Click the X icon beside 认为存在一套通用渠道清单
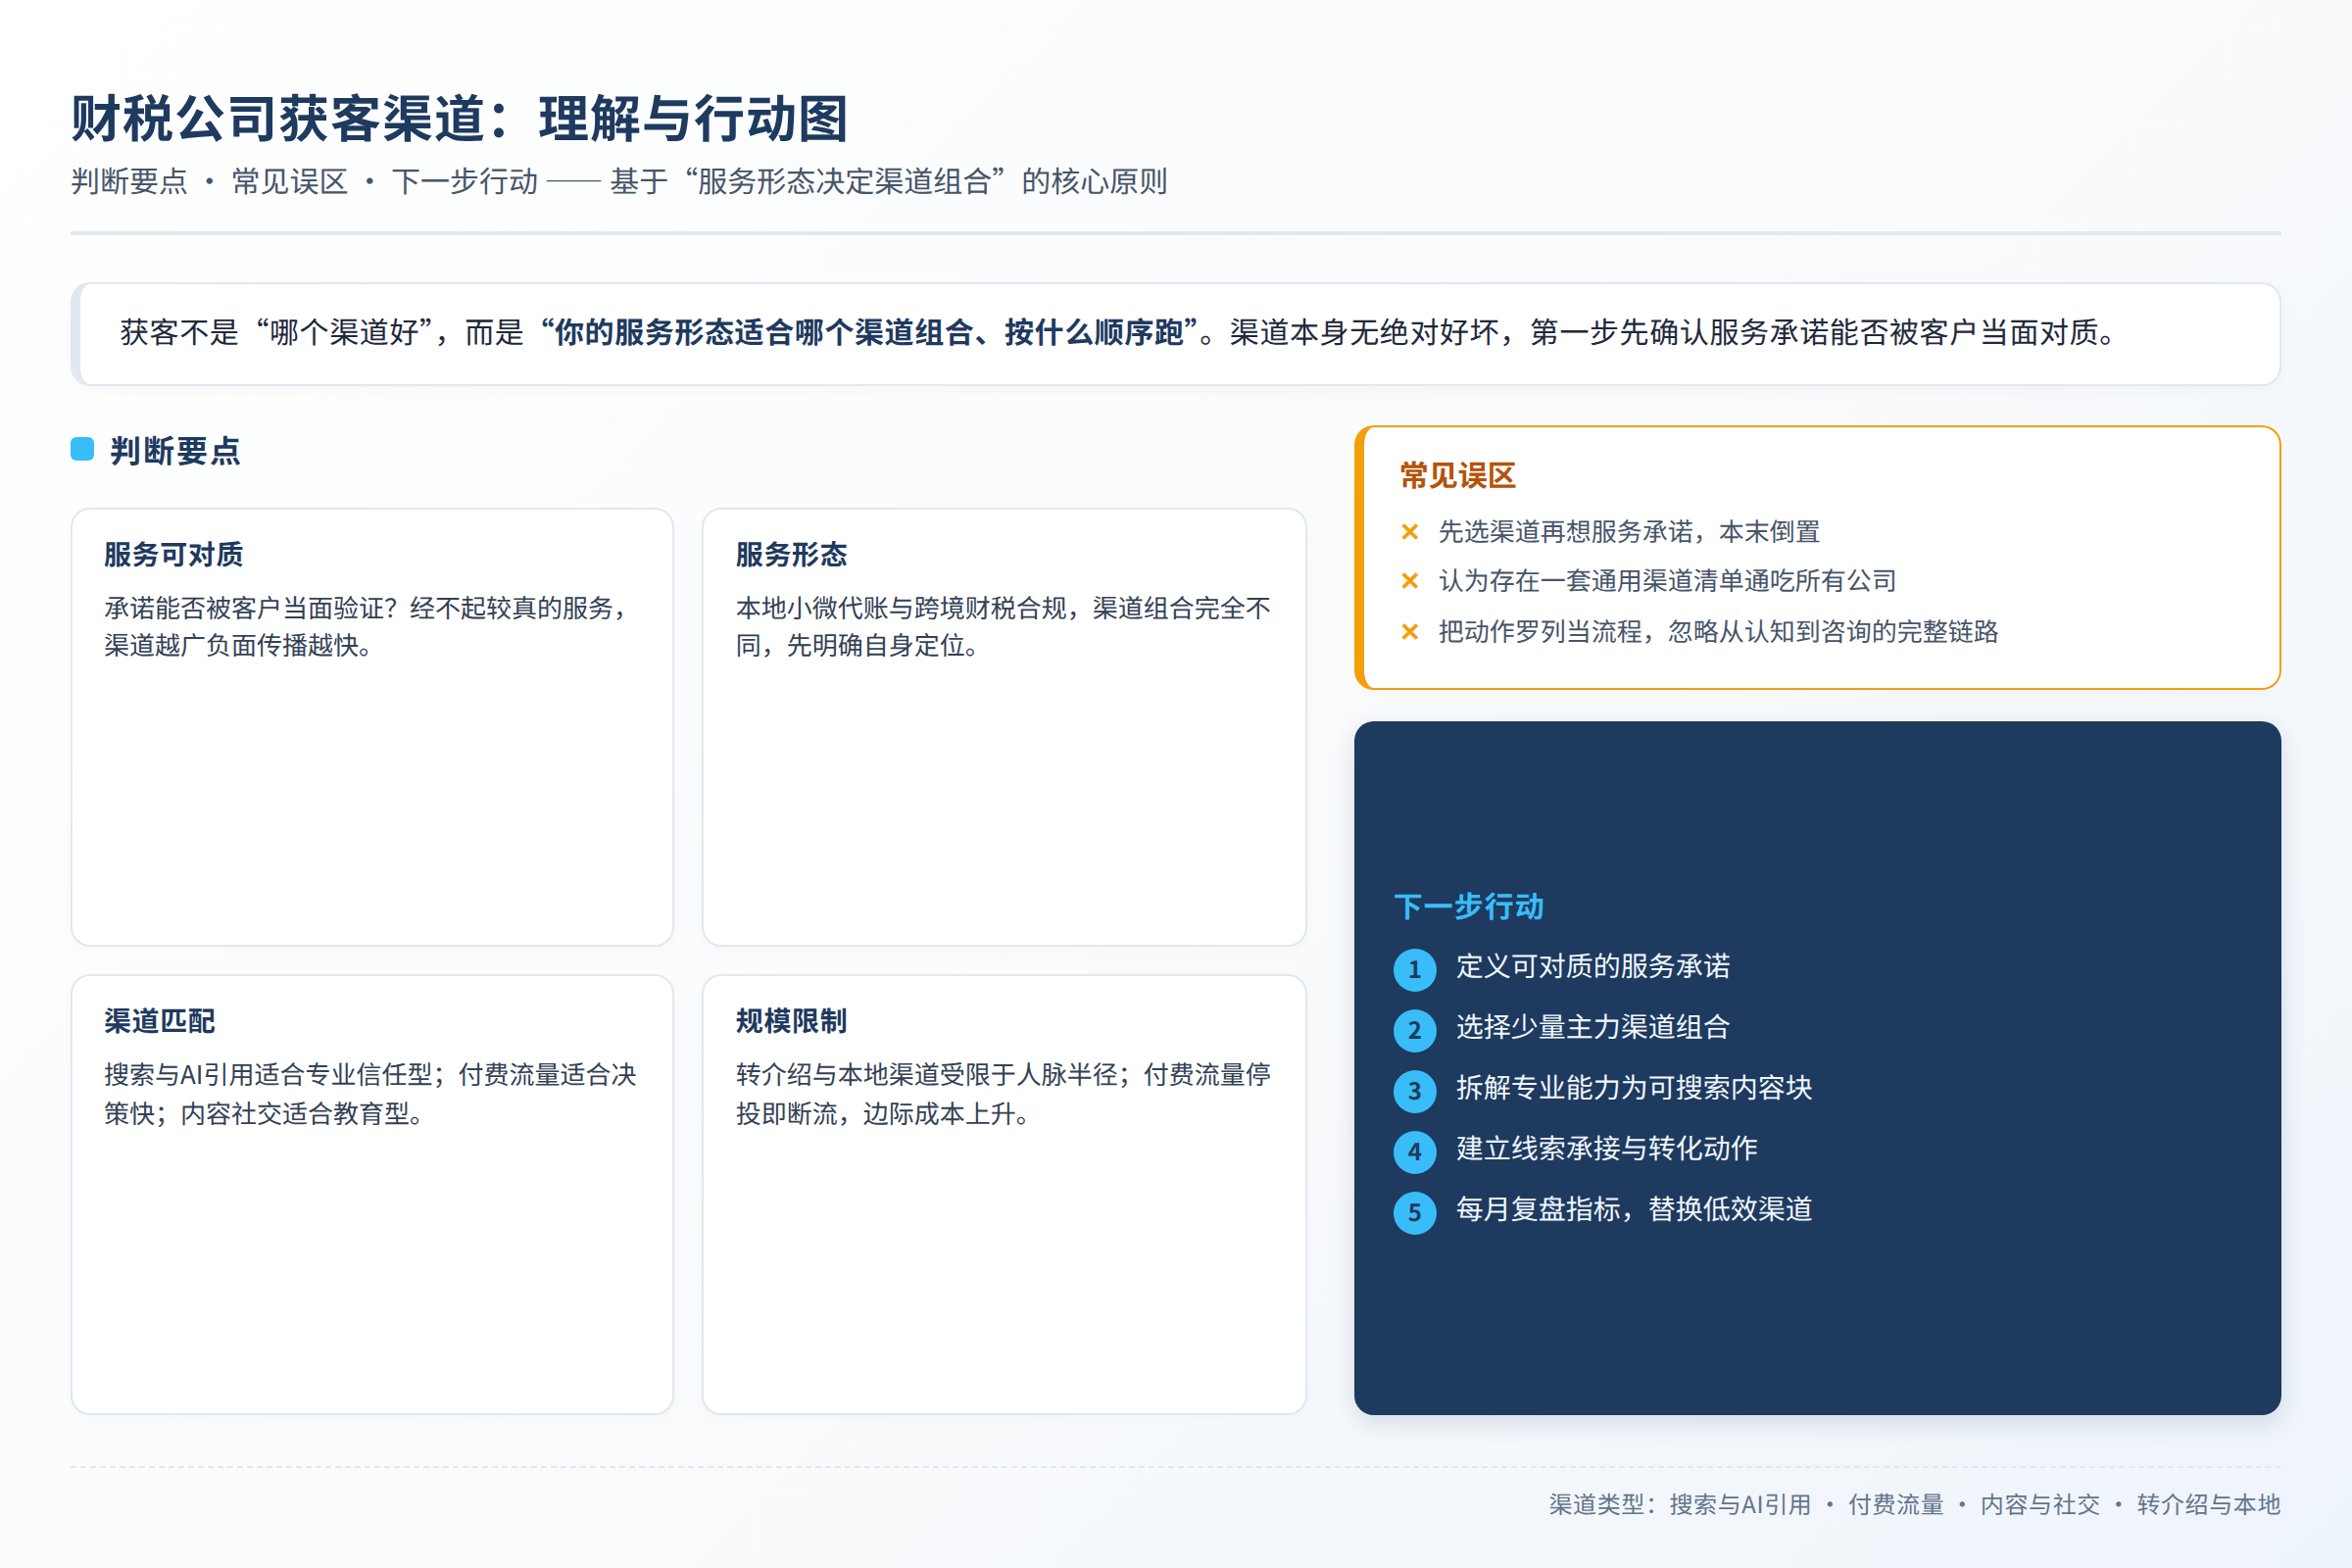2352x1568 pixels. 1410,581
